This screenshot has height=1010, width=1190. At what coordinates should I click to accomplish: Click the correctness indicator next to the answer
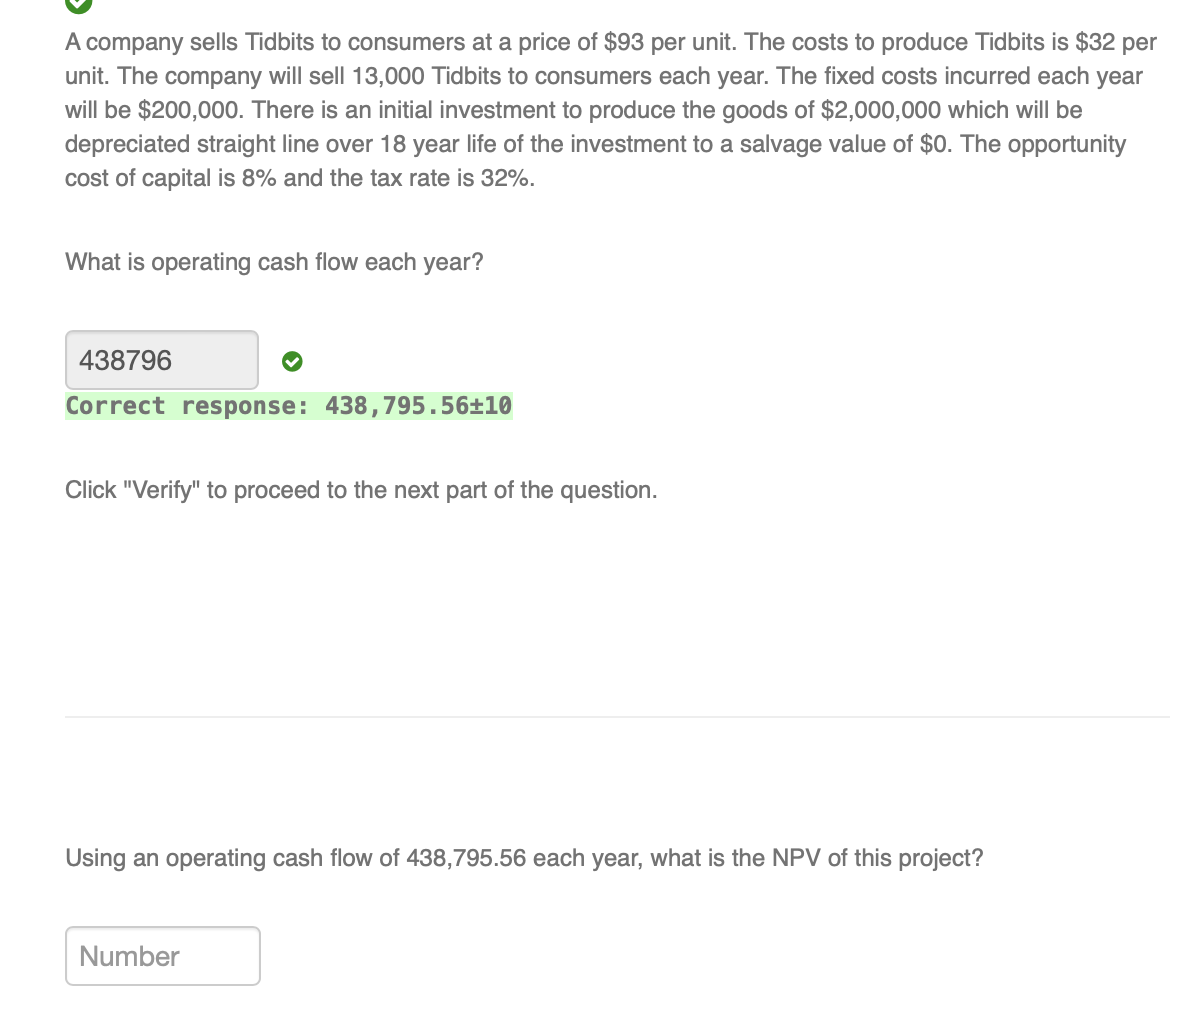point(291,361)
